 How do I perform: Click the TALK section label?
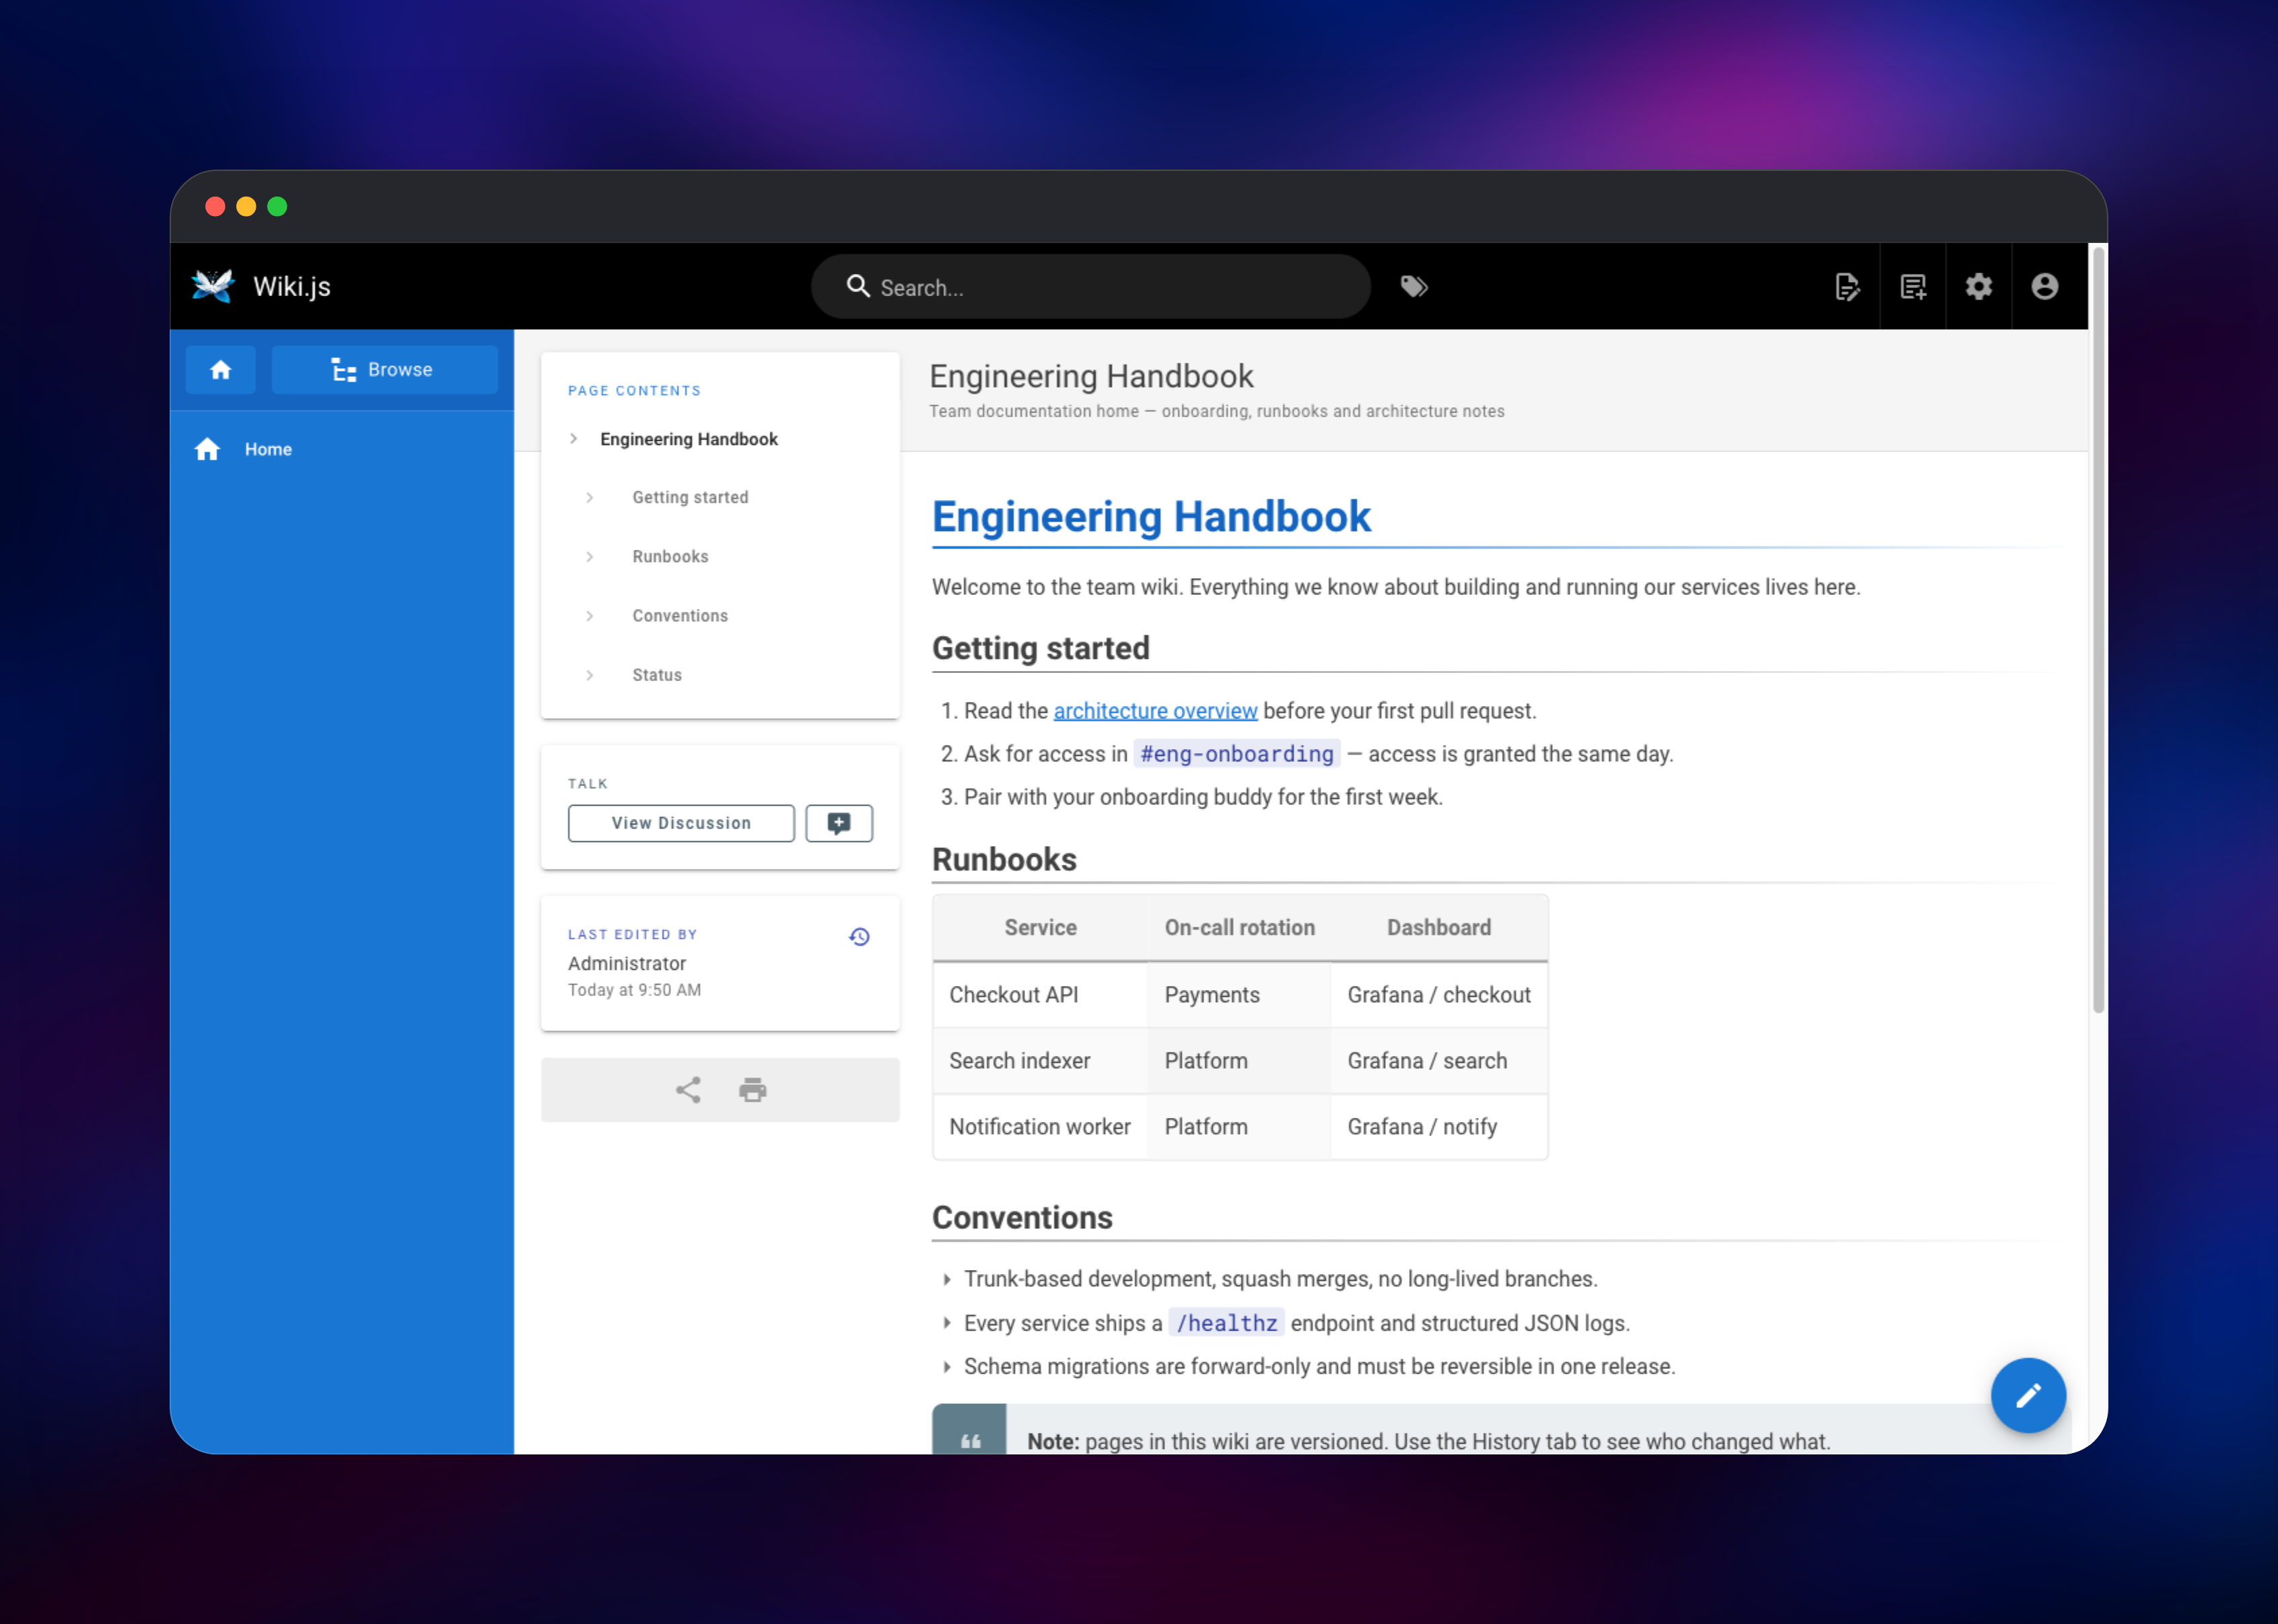(588, 784)
